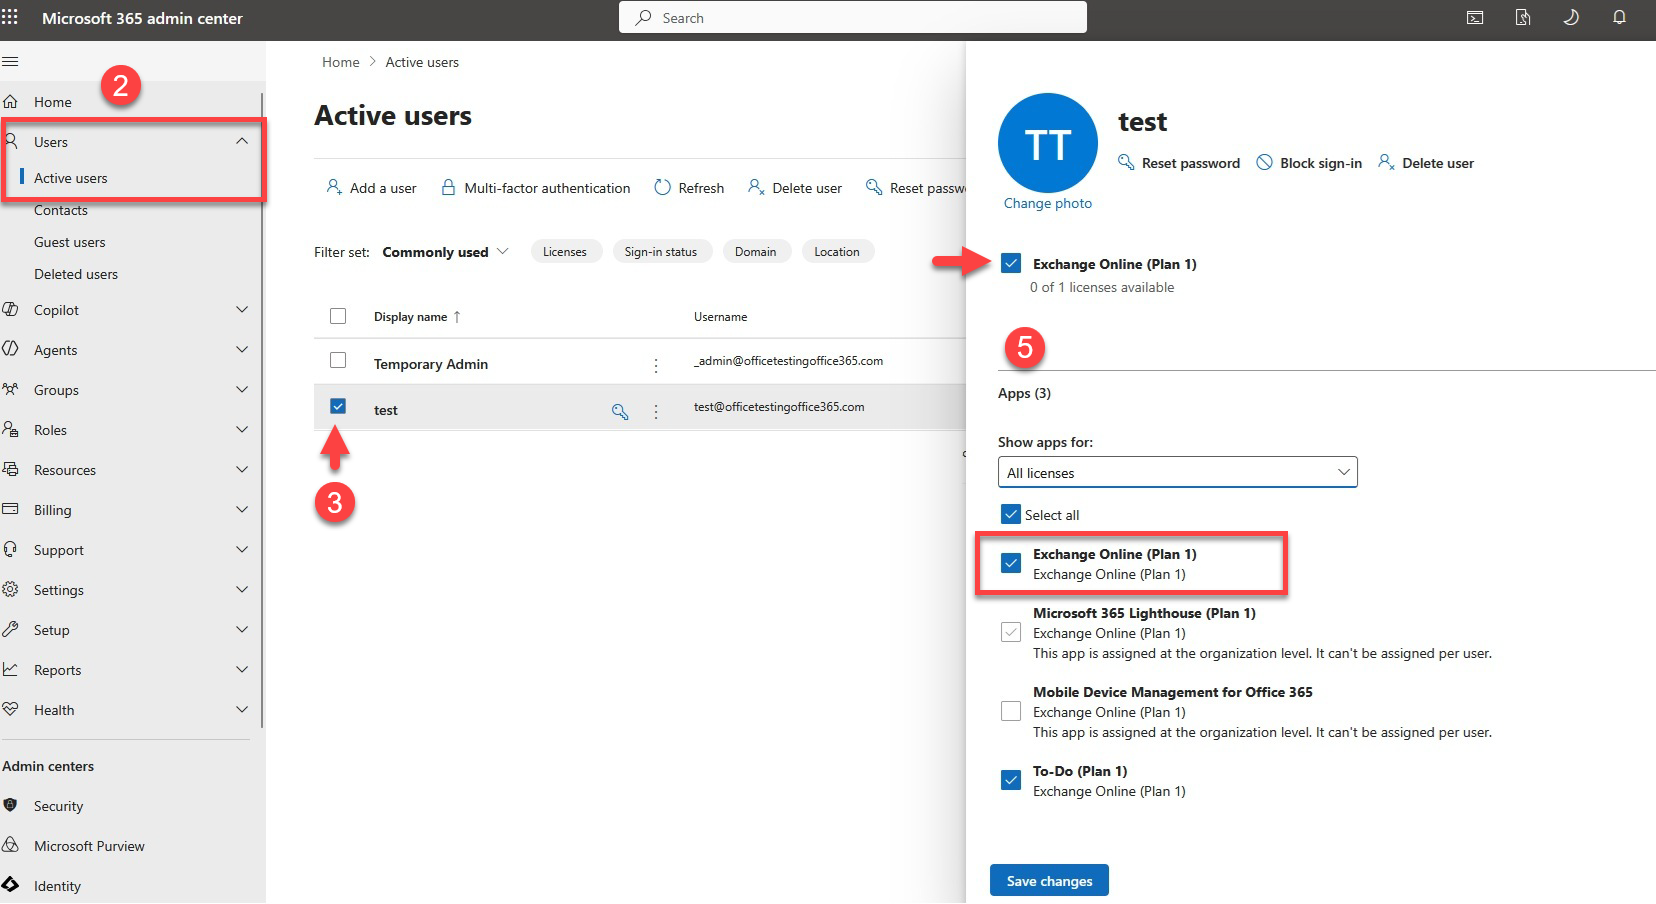The width and height of the screenshot is (1656, 904).
Task: Open Deleted users in sidebar
Action: (76, 274)
